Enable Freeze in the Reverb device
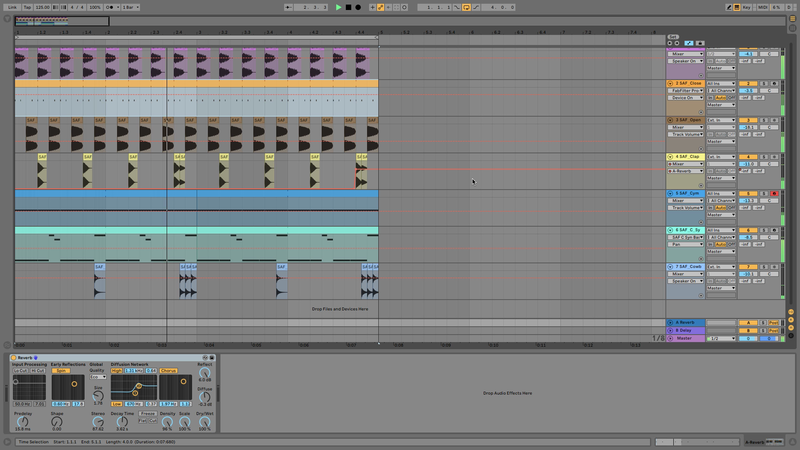 tap(147, 412)
